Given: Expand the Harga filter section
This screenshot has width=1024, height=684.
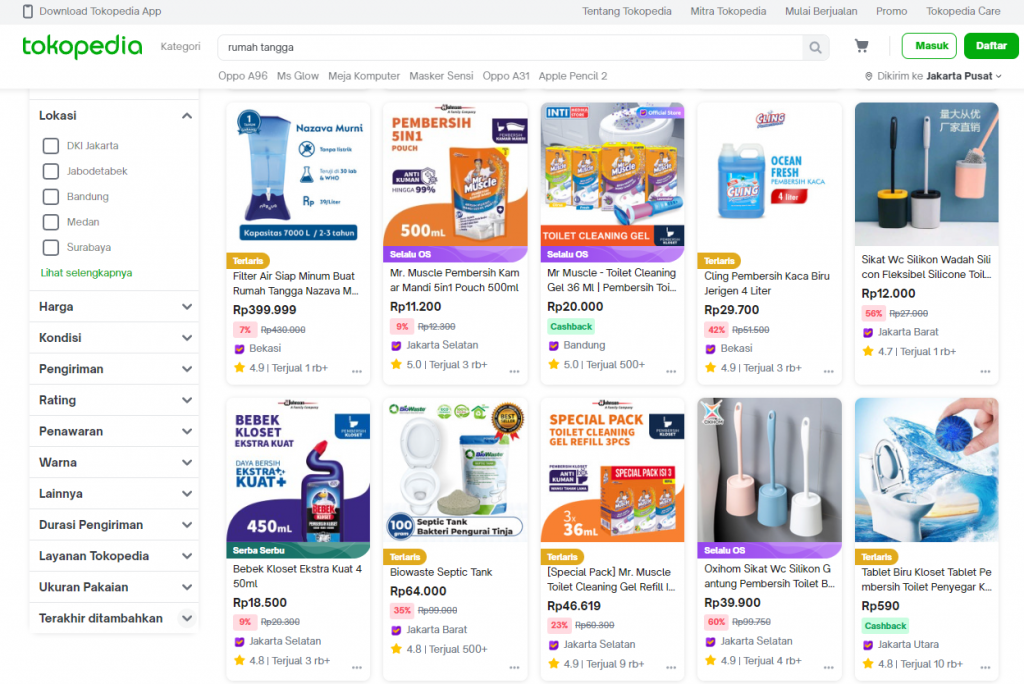Looking at the screenshot, I should [x=114, y=306].
